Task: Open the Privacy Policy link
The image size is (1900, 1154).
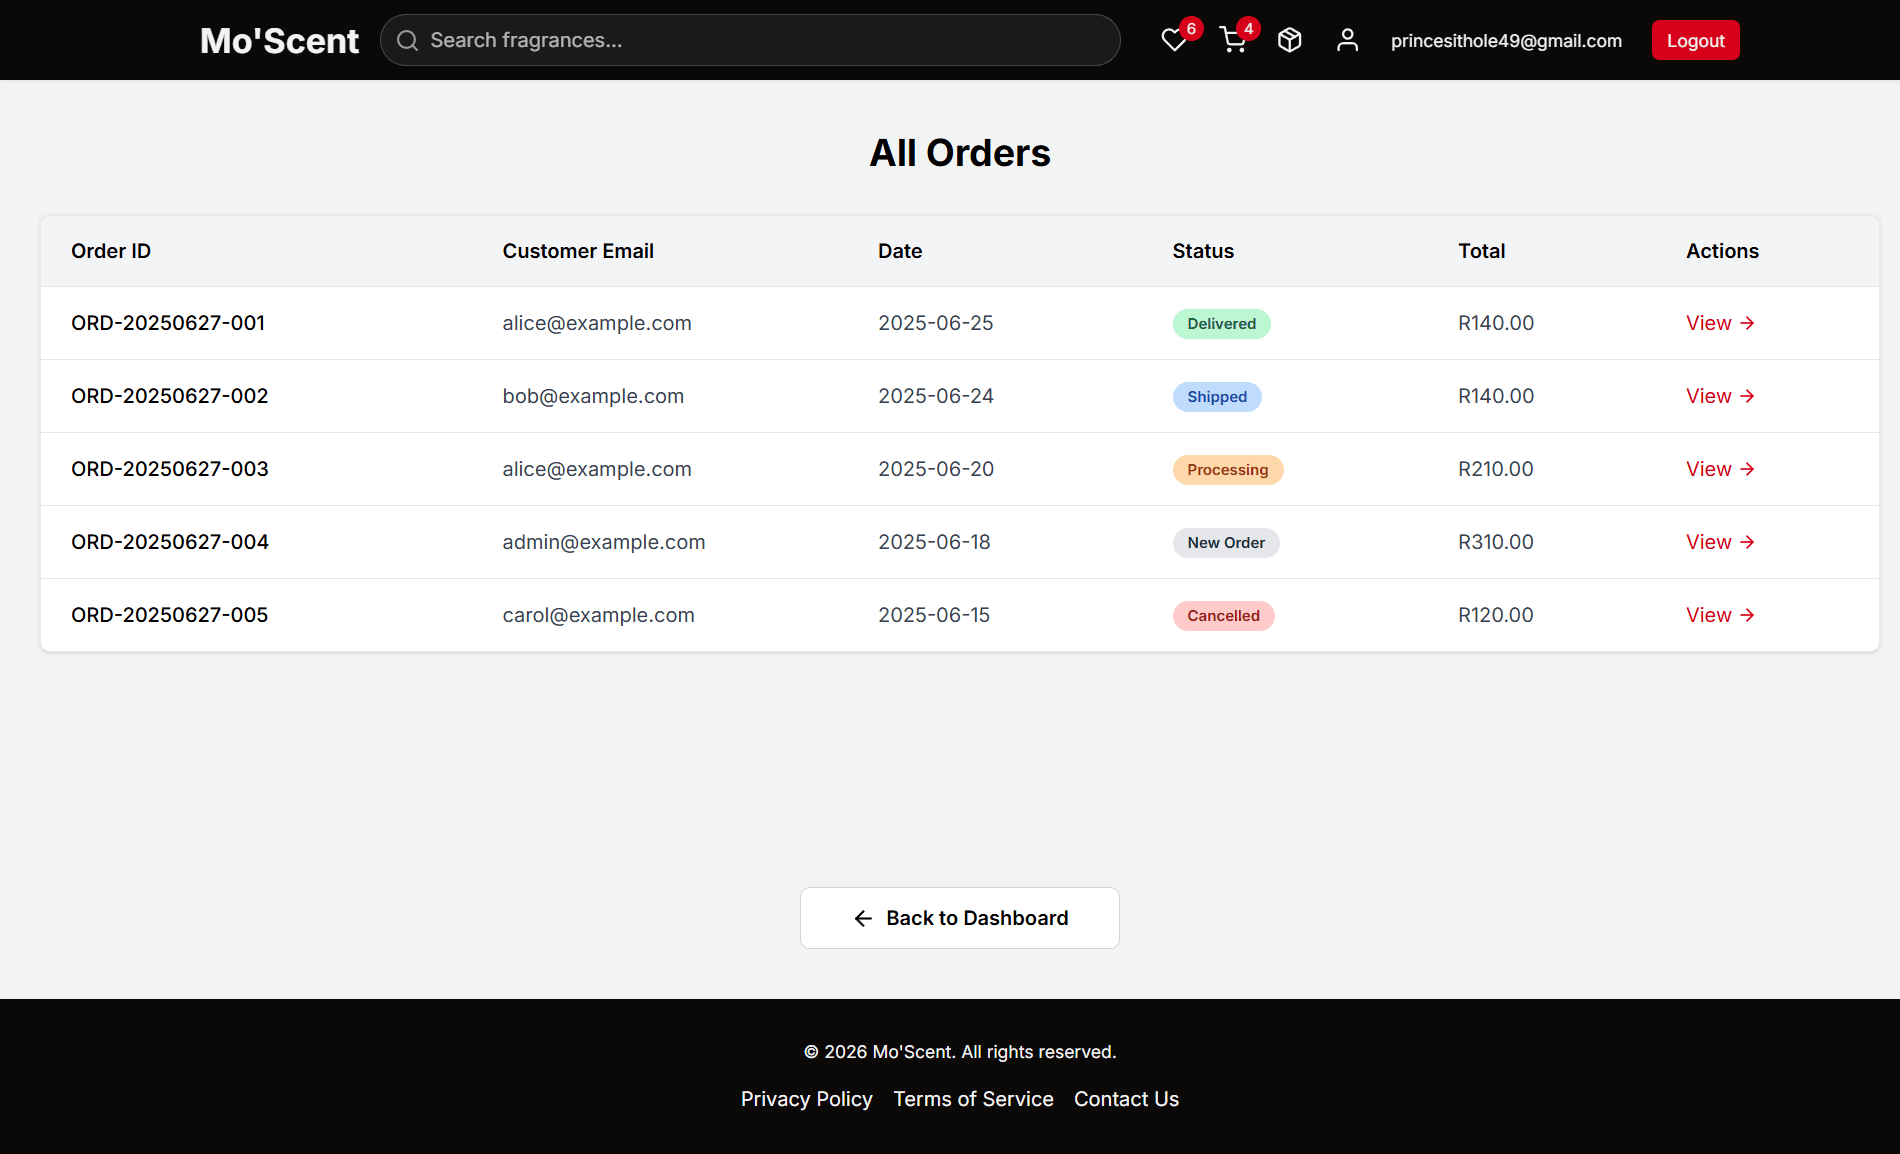Action: 806,1099
